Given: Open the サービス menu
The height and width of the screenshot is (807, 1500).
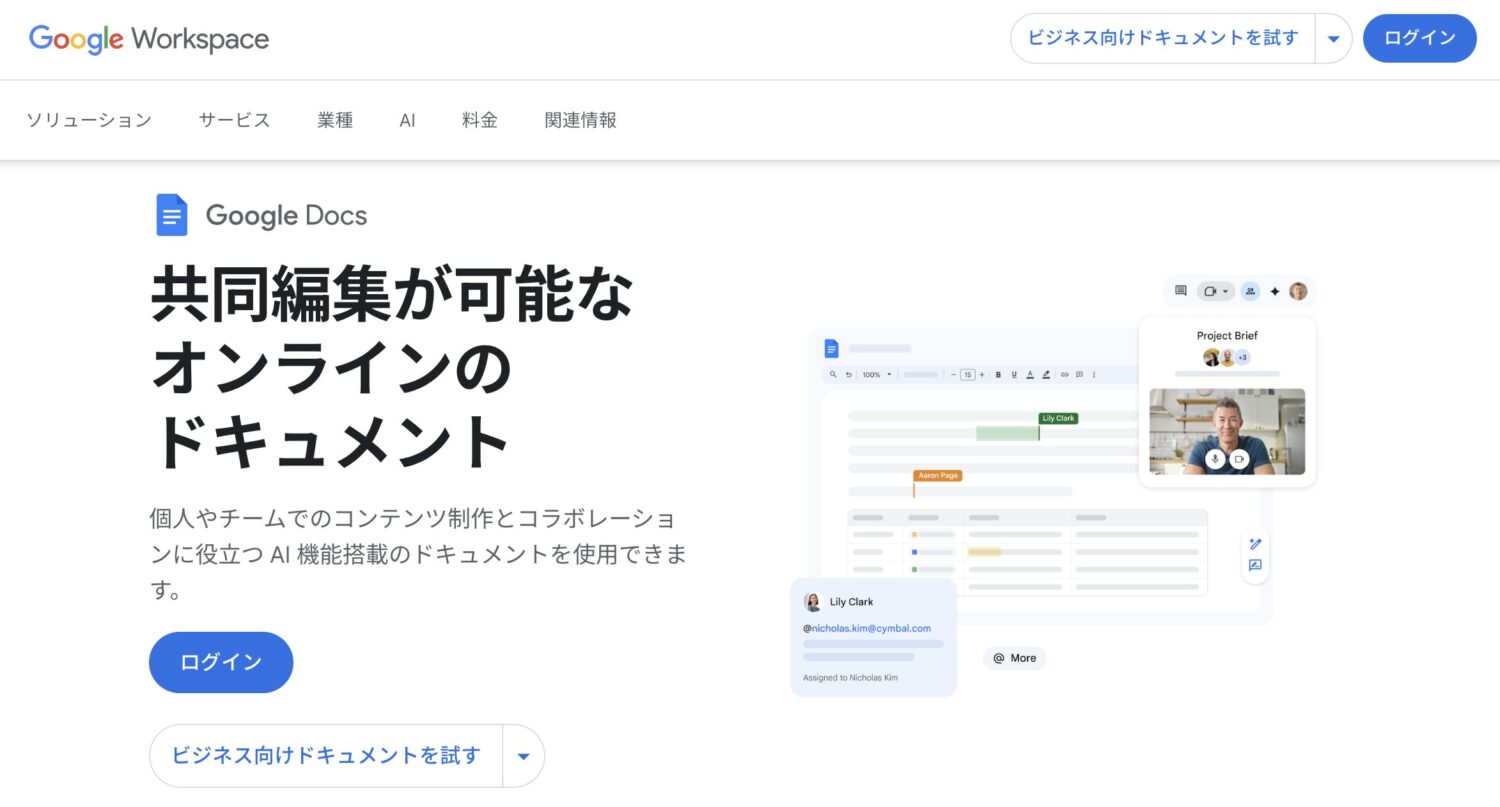Looking at the screenshot, I should (234, 120).
